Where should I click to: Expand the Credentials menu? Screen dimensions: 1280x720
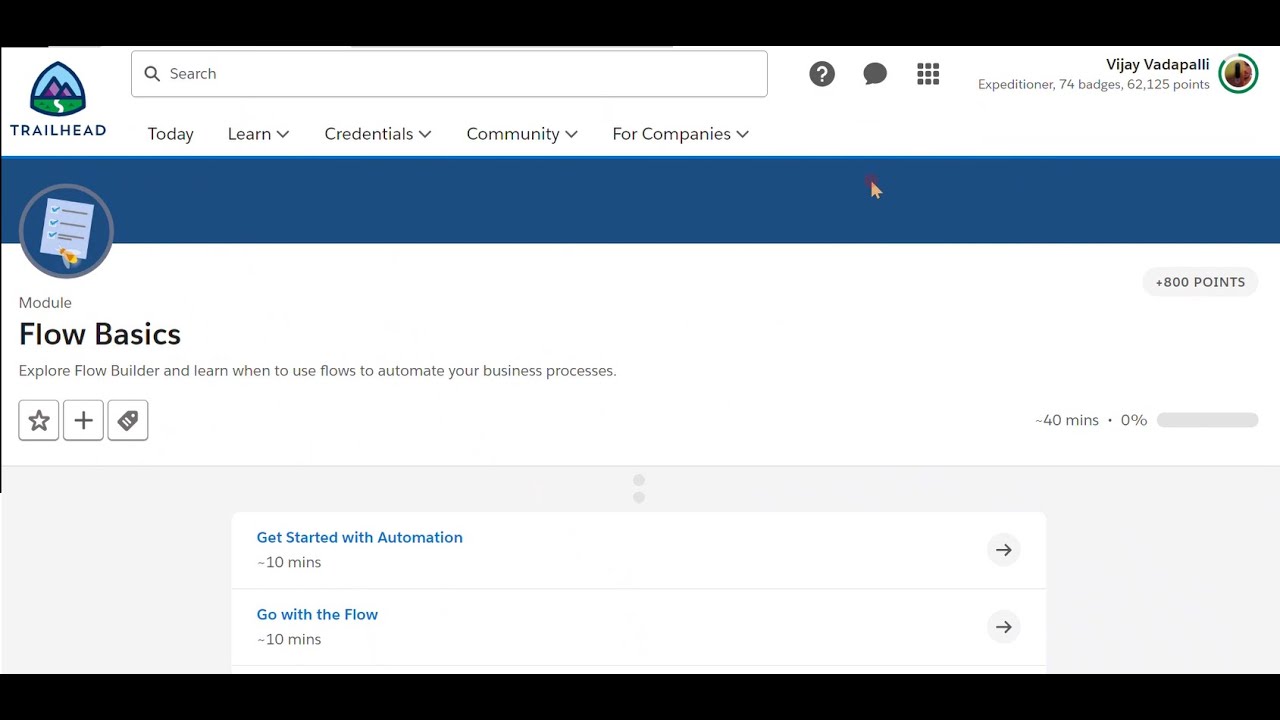coord(378,134)
